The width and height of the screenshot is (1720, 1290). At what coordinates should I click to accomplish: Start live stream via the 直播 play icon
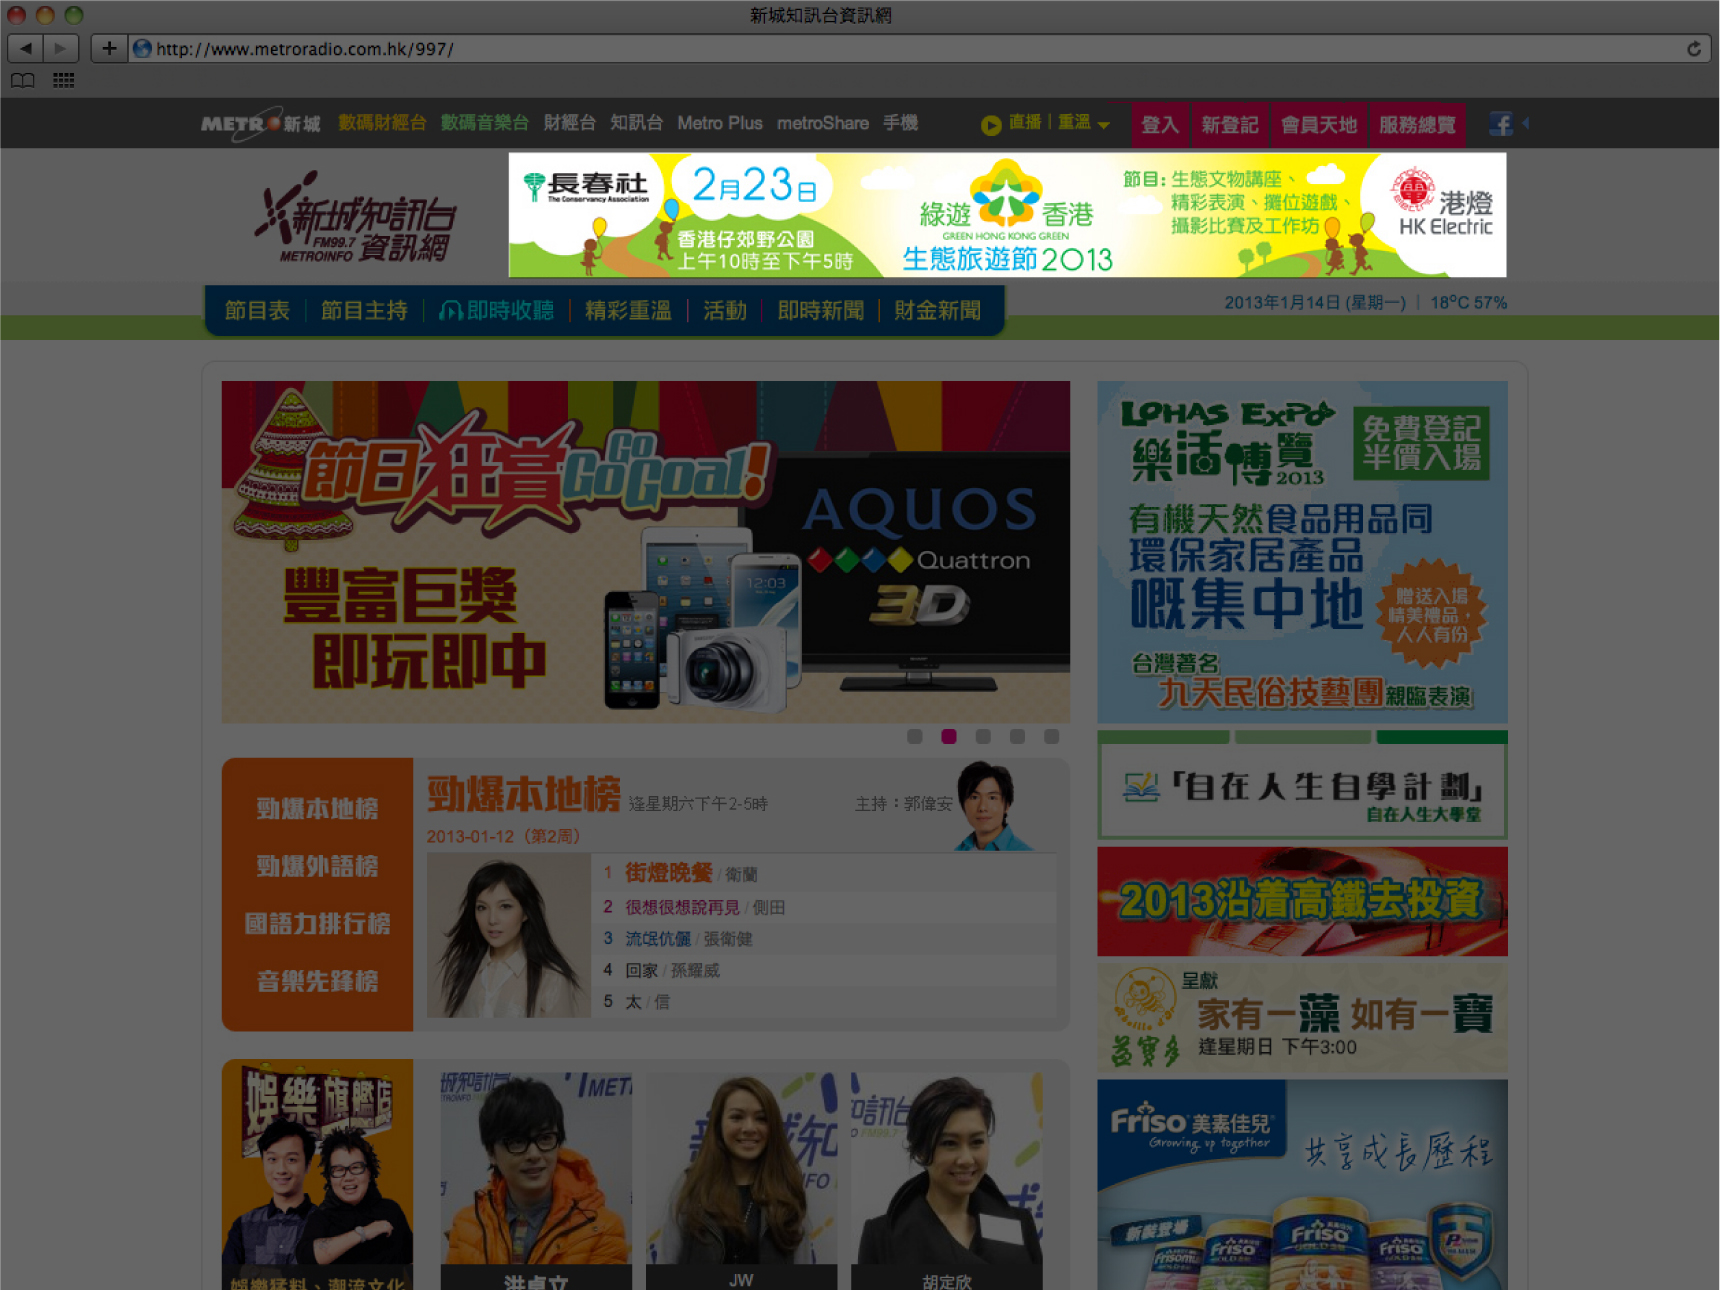[x=991, y=125]
